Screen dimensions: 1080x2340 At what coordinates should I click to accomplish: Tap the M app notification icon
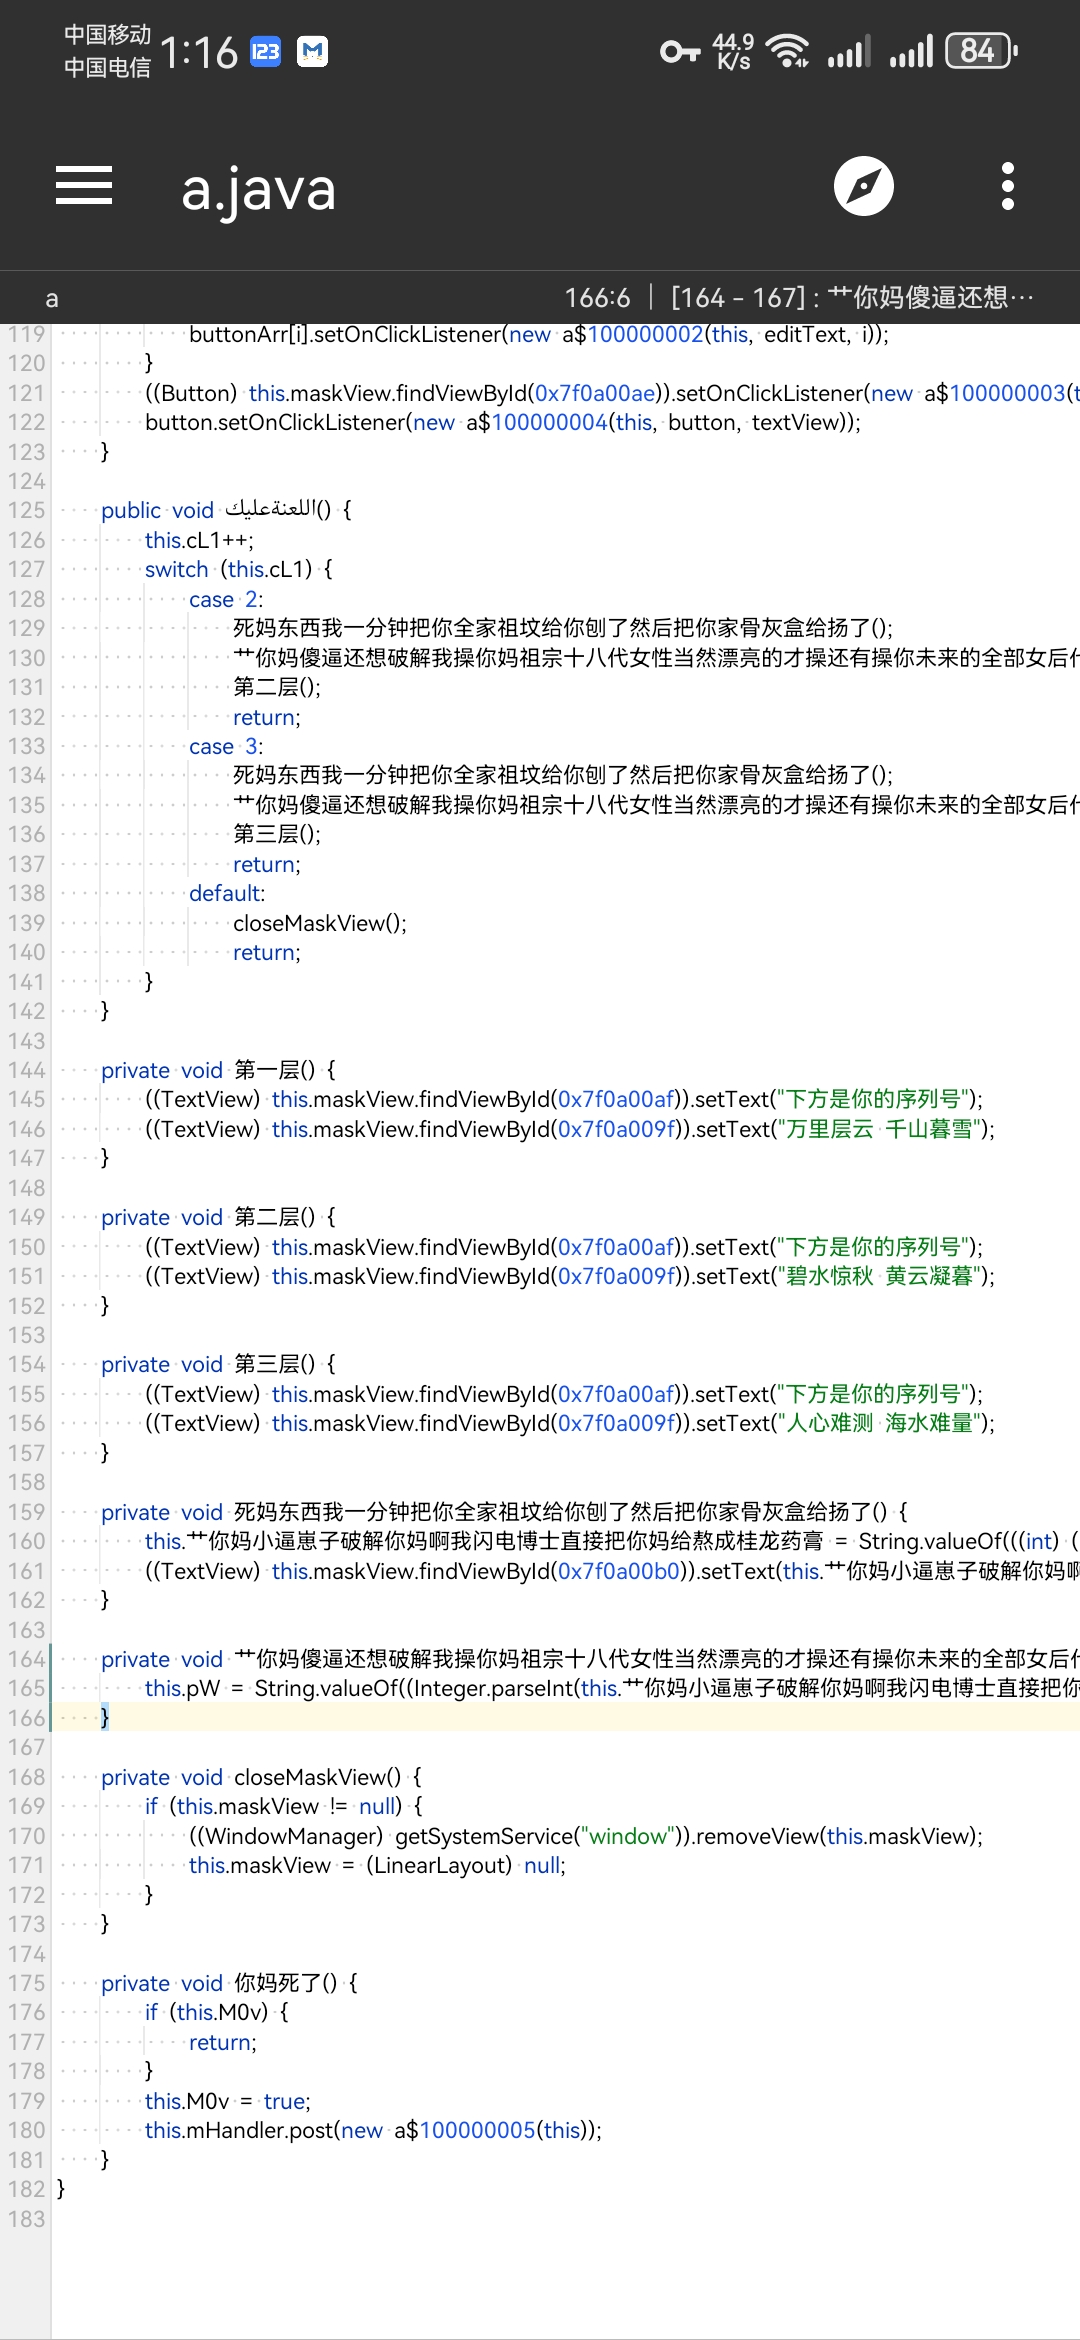312,51
